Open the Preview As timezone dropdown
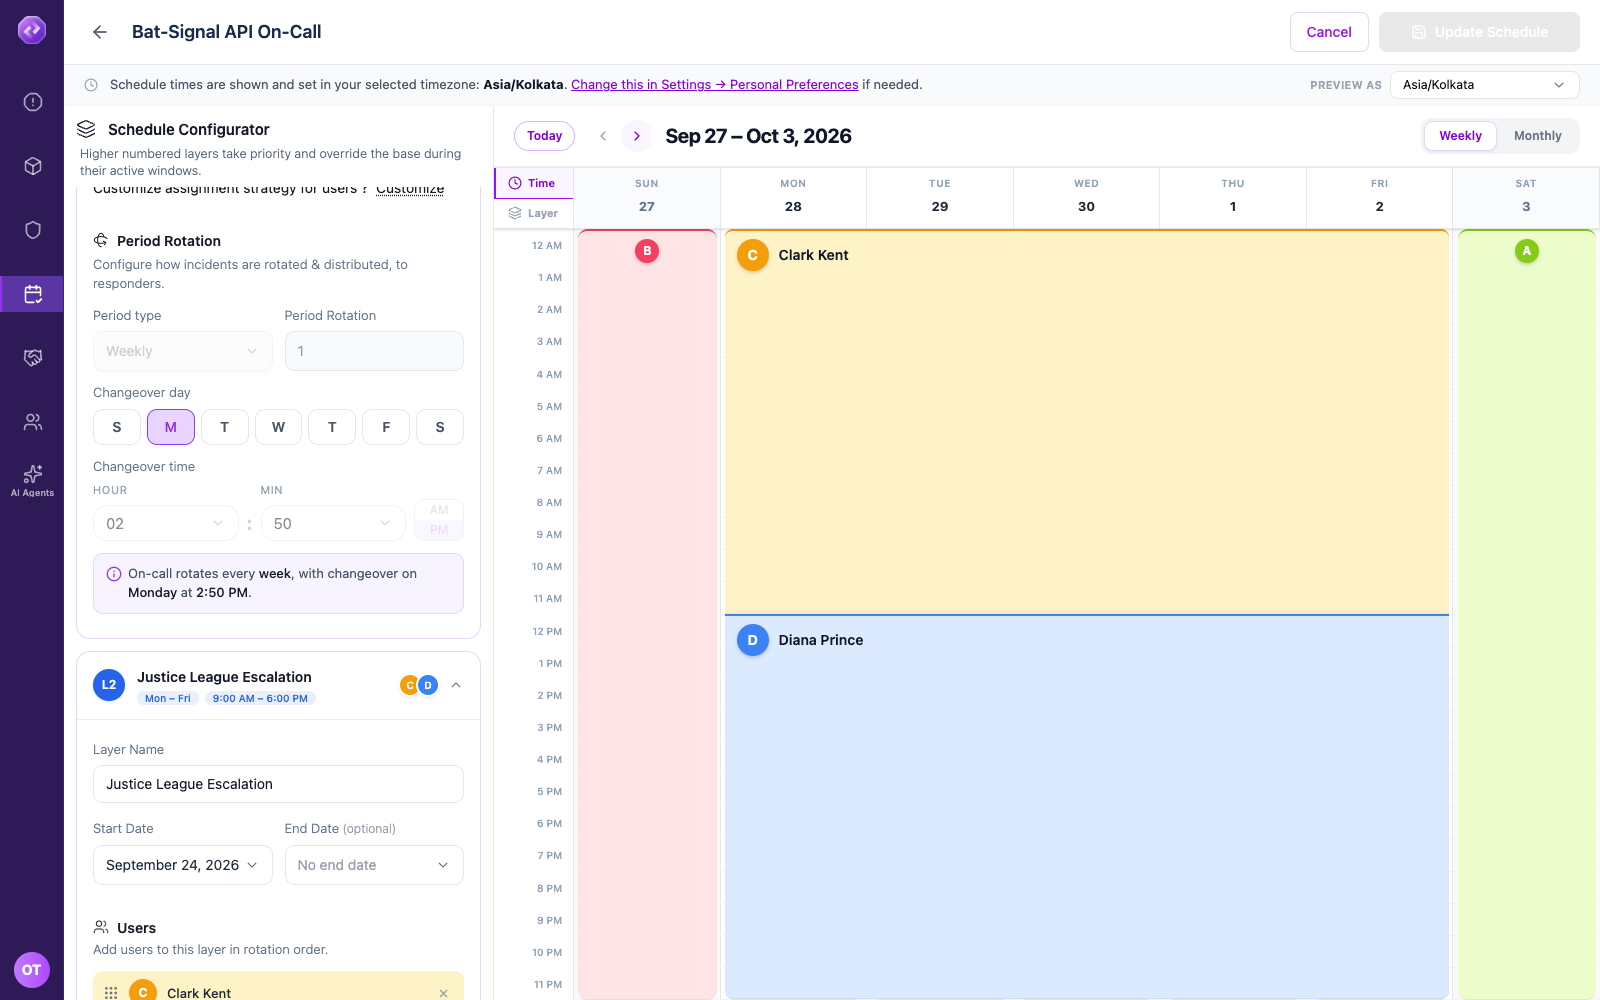1600x1000 pixels. 1485,85
